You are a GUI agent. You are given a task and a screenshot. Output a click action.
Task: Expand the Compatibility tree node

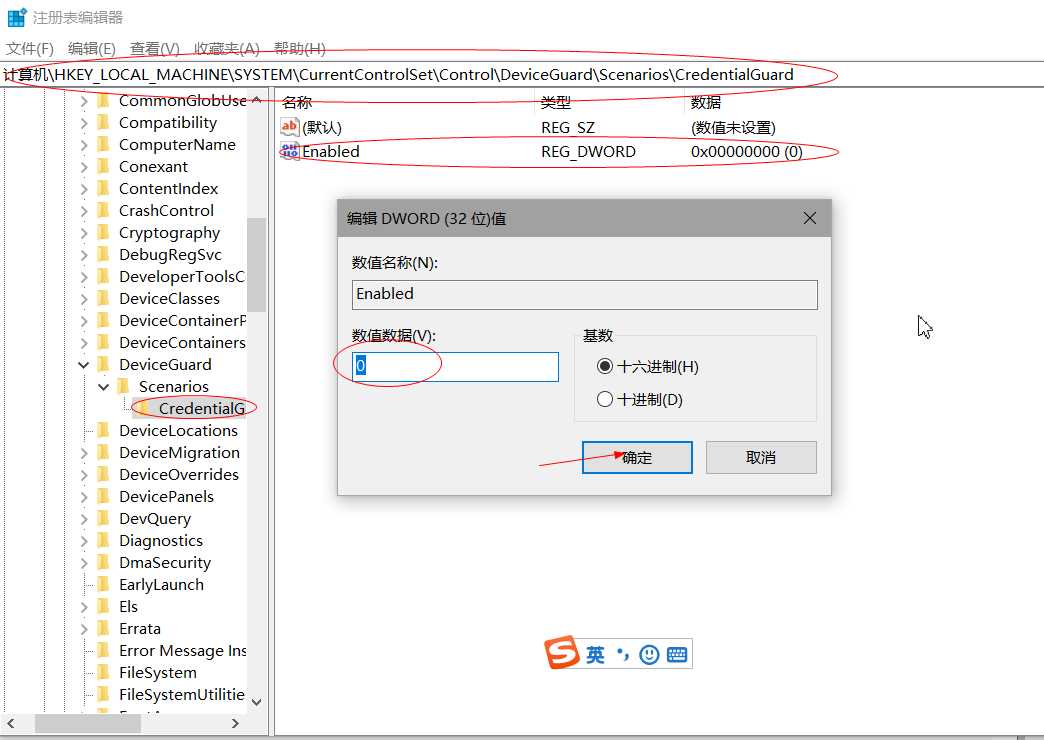pos(83,123)
